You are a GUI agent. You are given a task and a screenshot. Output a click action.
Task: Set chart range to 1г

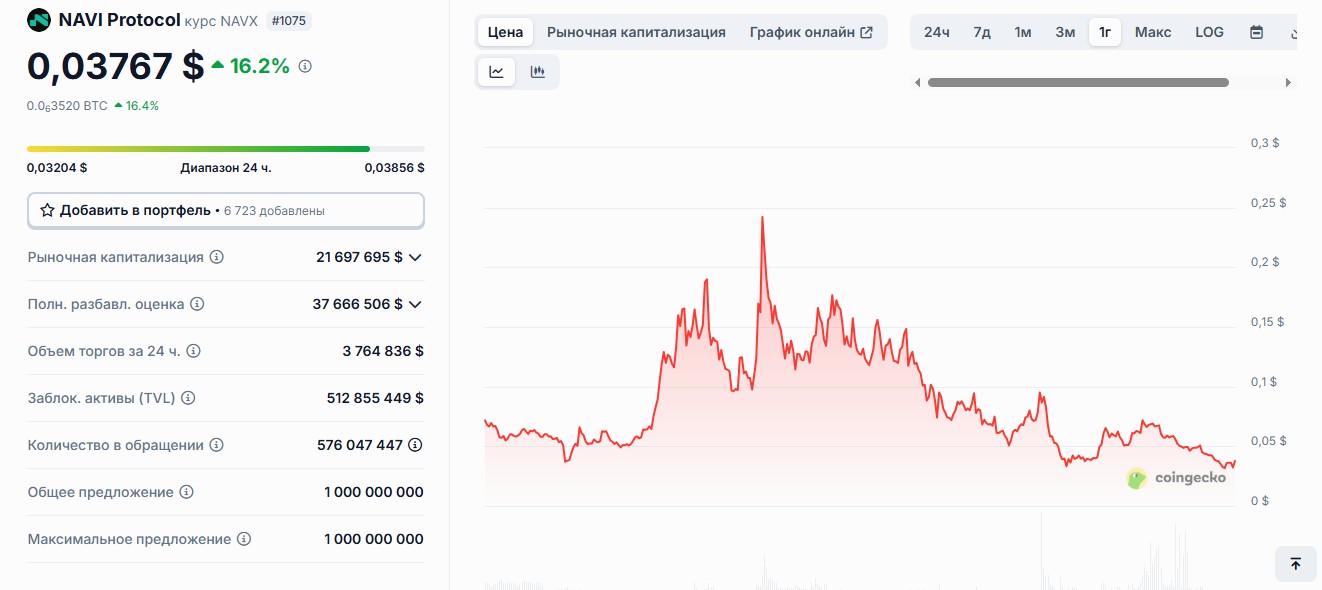pos(1105,32)
